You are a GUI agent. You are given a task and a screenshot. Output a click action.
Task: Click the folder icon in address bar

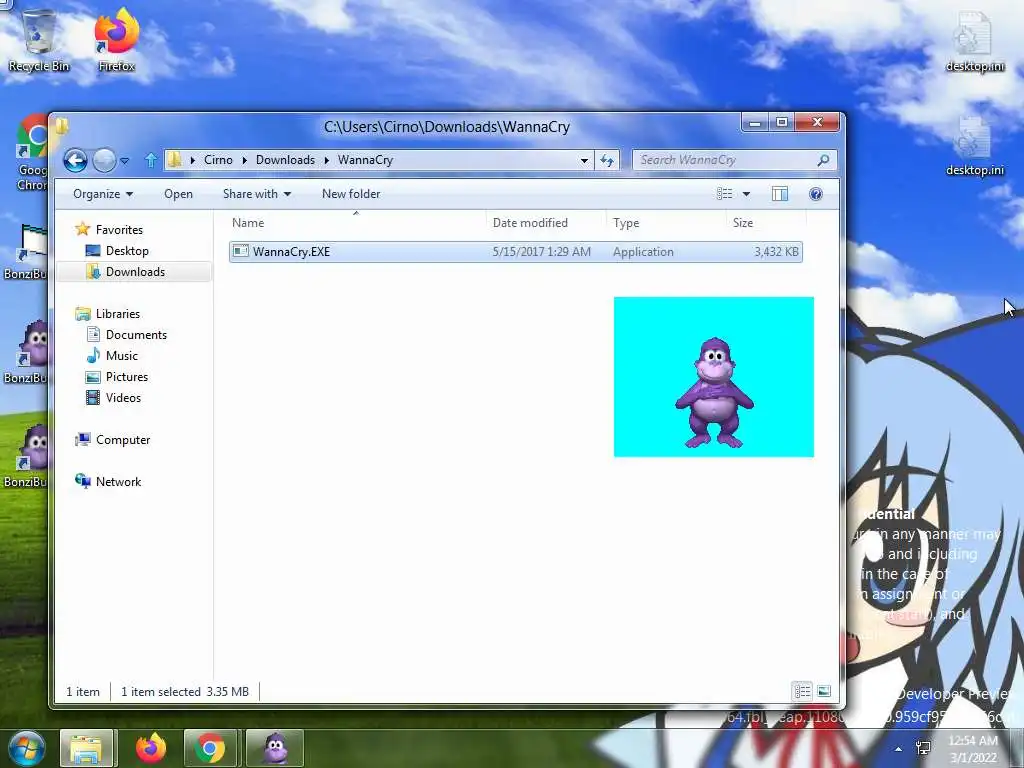174,160
